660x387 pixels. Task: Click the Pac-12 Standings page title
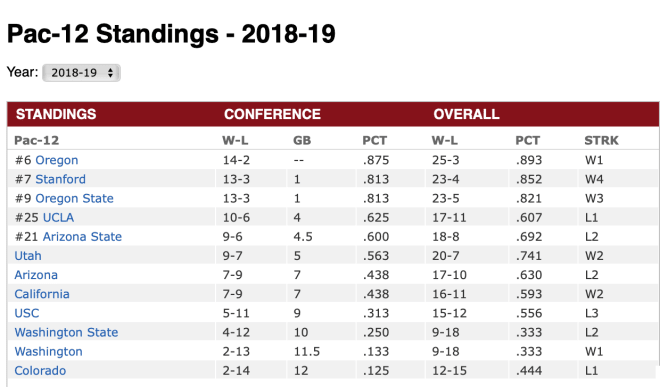click(171, 34)
